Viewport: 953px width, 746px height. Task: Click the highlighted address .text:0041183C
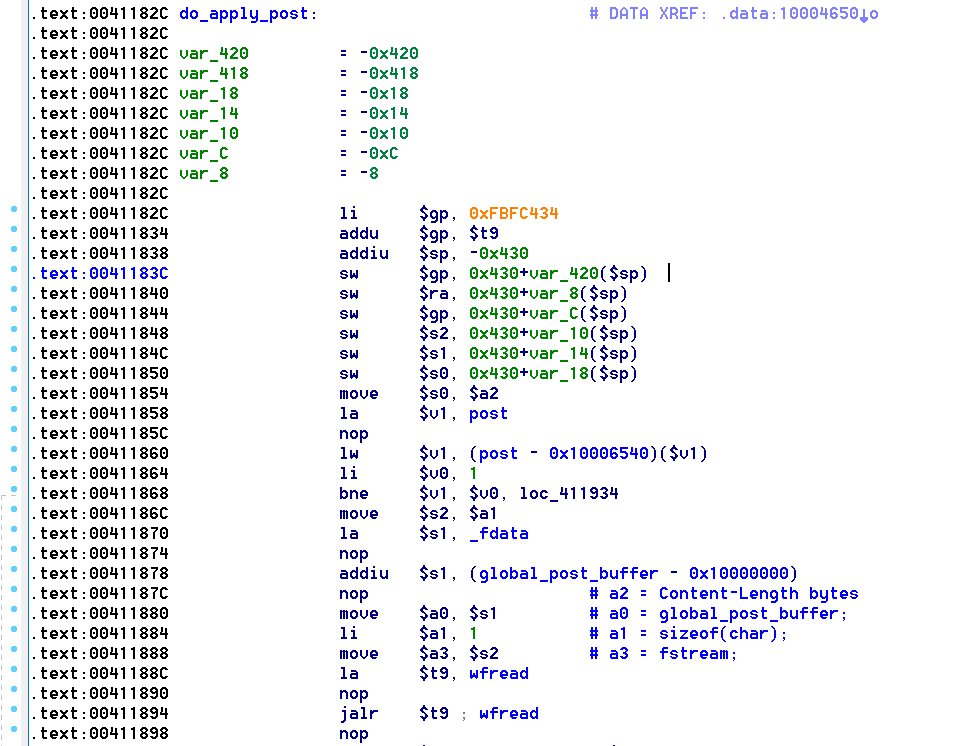coord(100,274)
